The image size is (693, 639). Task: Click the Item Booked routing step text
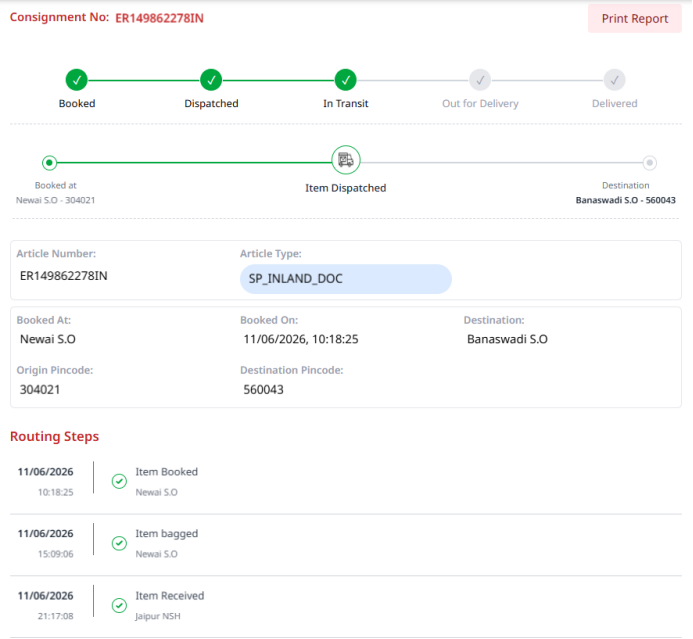167,472
